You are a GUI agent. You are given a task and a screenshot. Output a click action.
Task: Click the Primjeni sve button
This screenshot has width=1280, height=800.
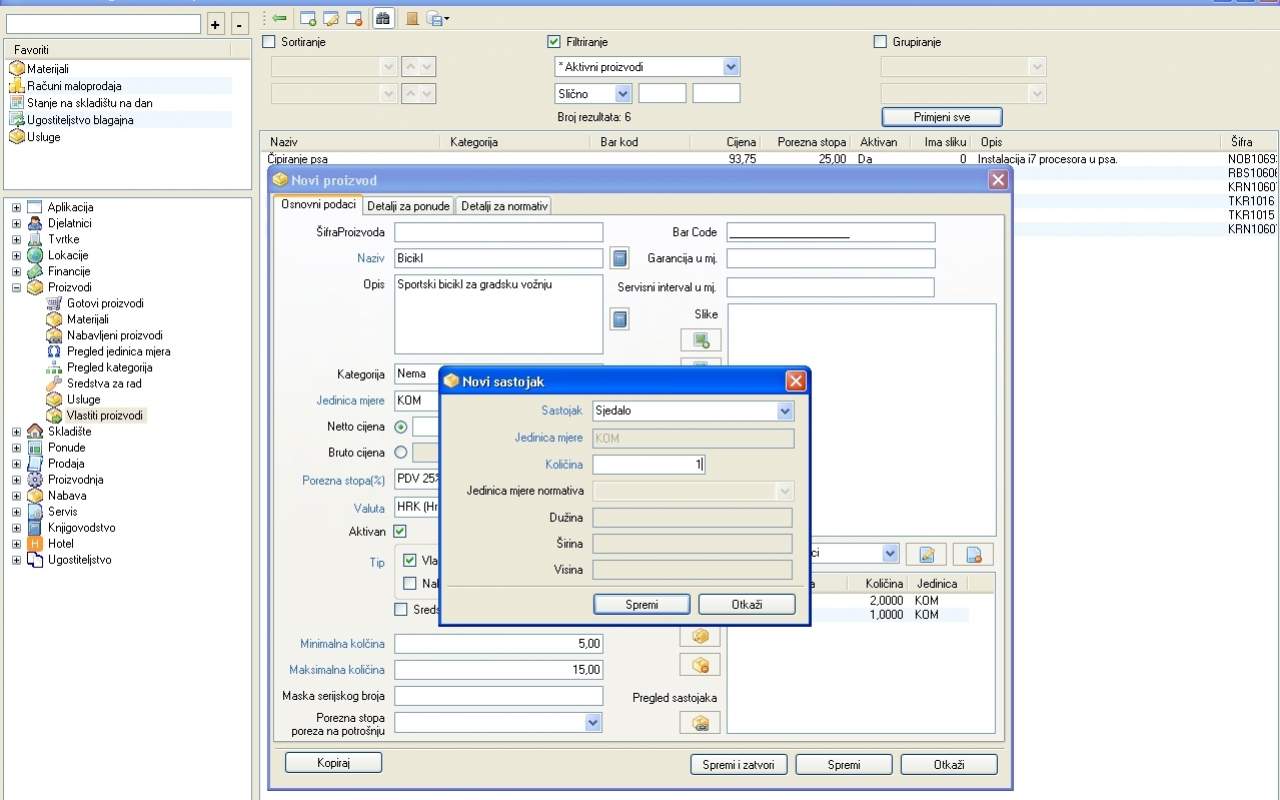coord(941,117)
